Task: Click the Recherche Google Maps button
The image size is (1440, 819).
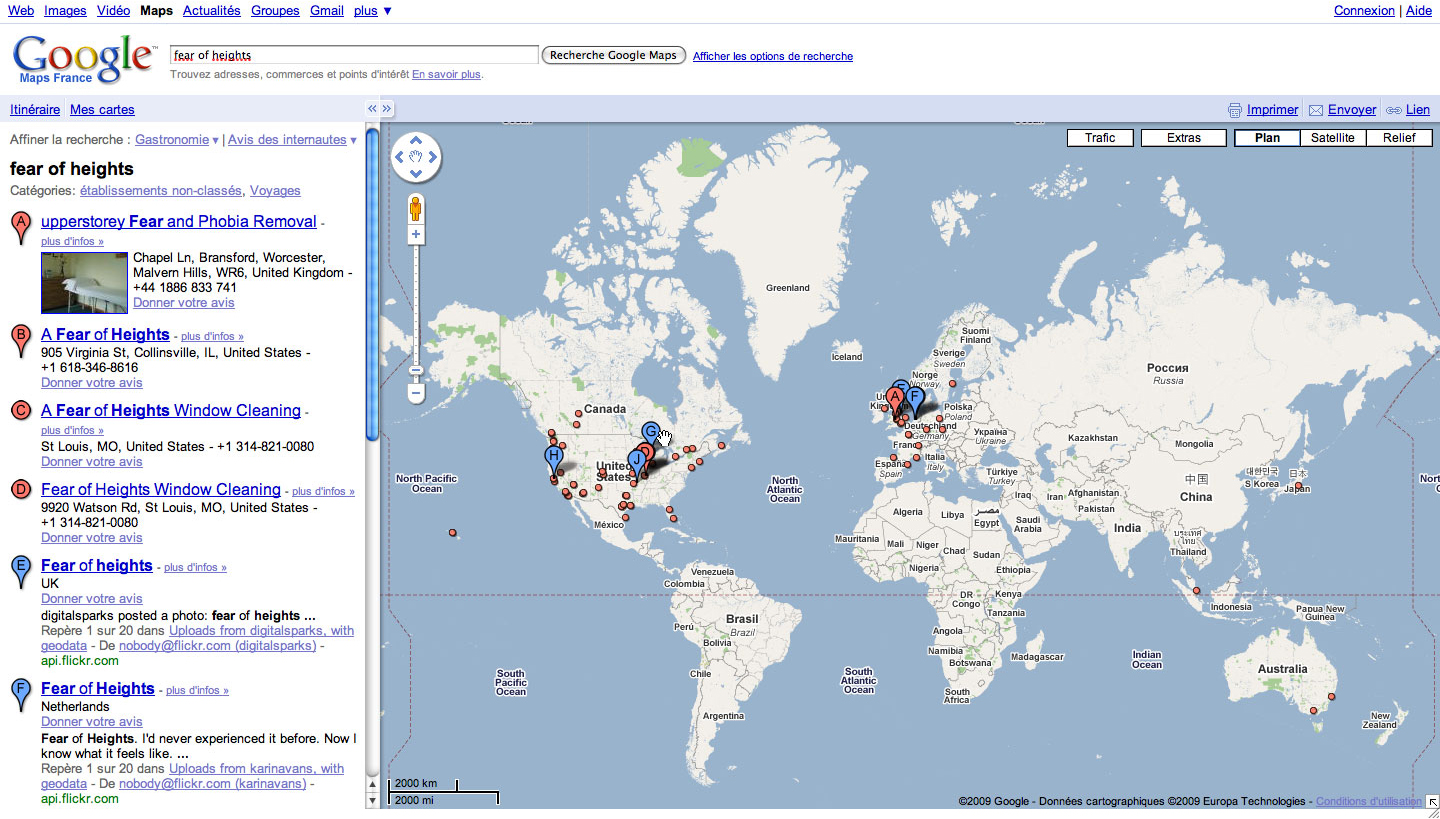Action: pyautogui.click(x=613, y=55)
